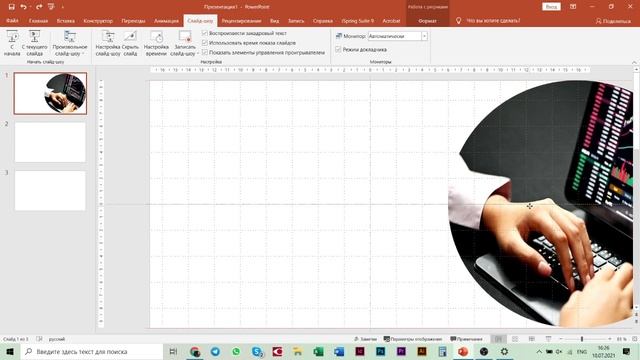Expand quick access toolbar customization arrow
This screenshot has width=640, height=360.
coord(62,7)
